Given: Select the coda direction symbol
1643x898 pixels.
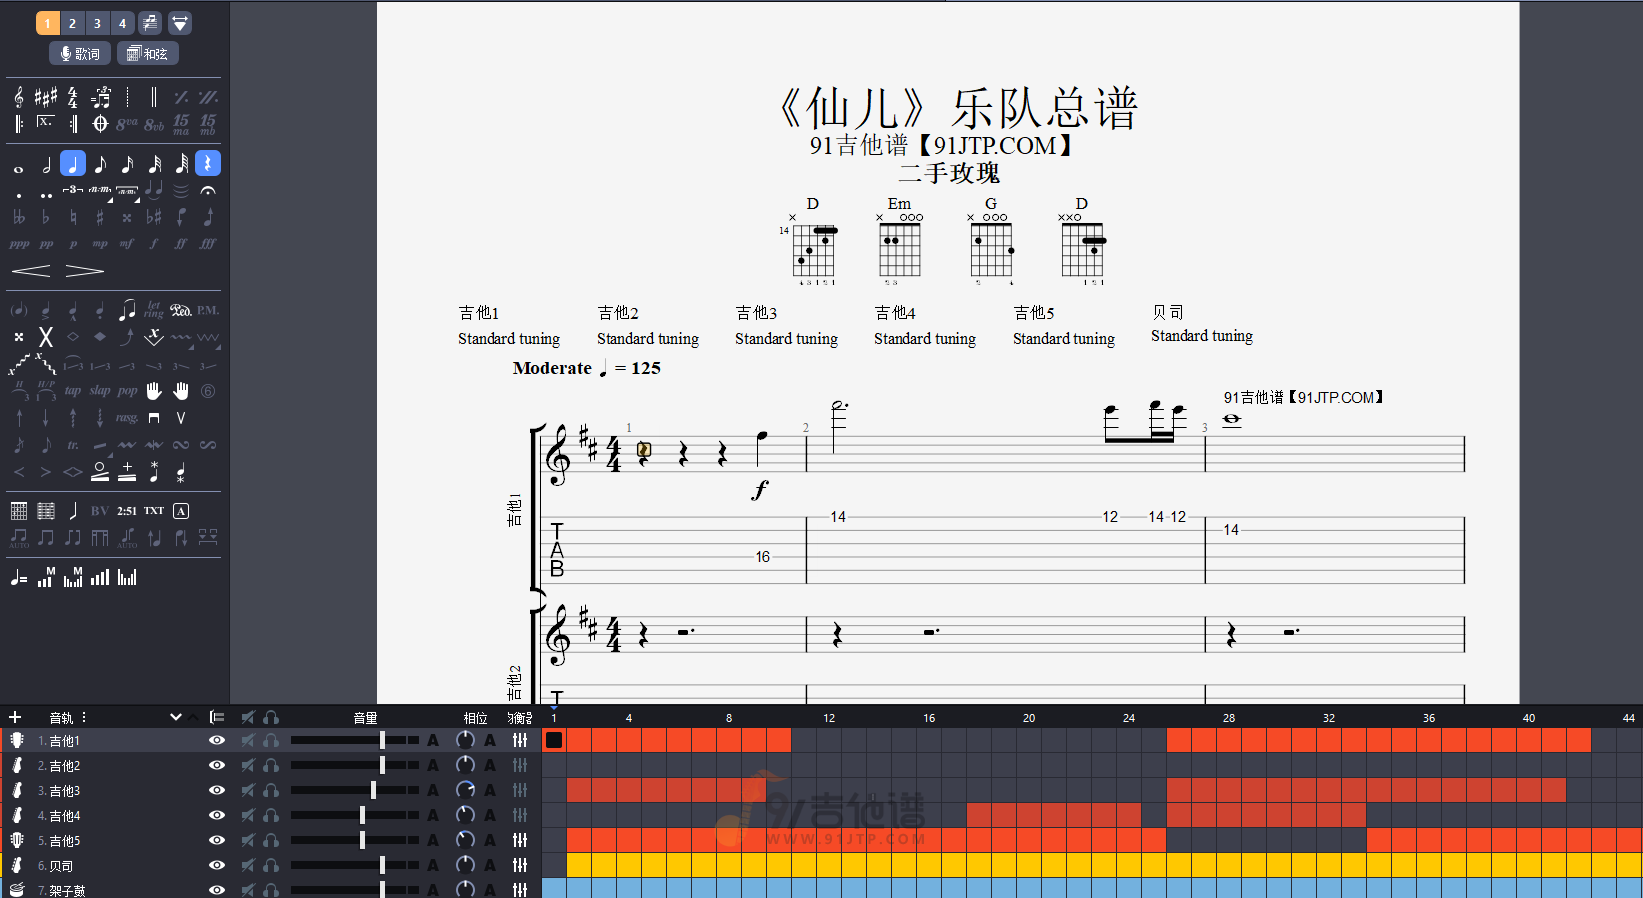Looking at the screenshot, I should coord(100,124).
